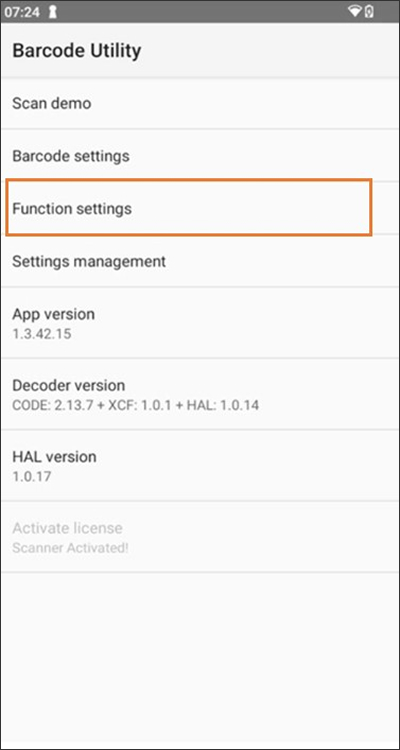Tap the Scanner Activated! status text
This screenshot has height=750, width=400.
click(x=70, y=548)
